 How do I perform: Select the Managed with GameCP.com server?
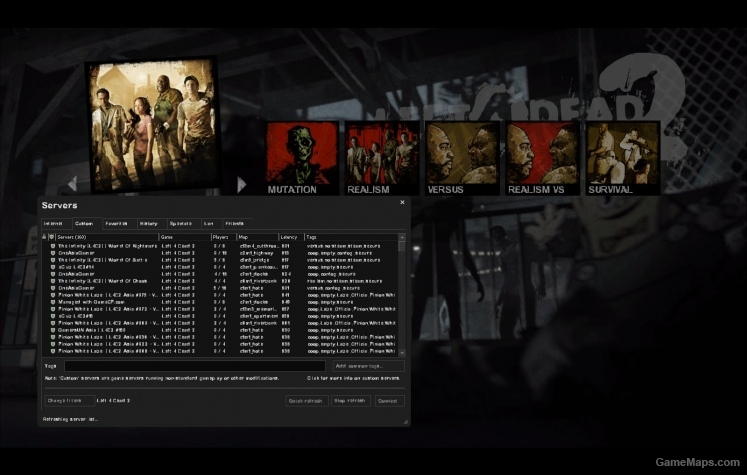tap(220, 302)
